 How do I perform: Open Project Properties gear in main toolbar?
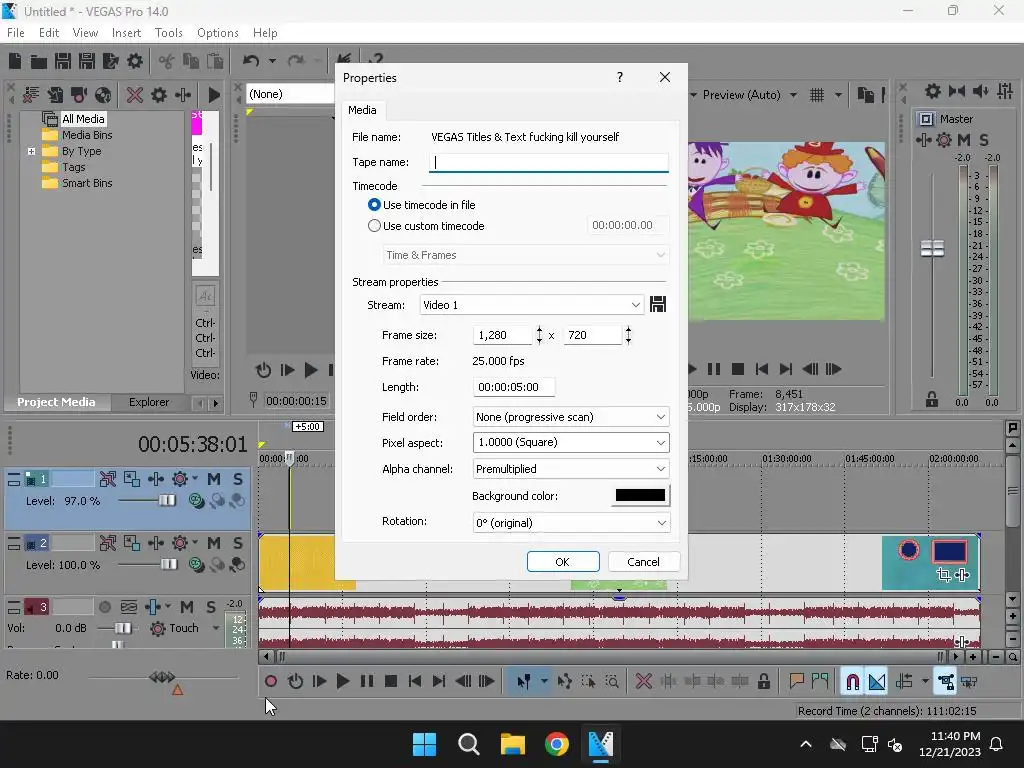135,61
